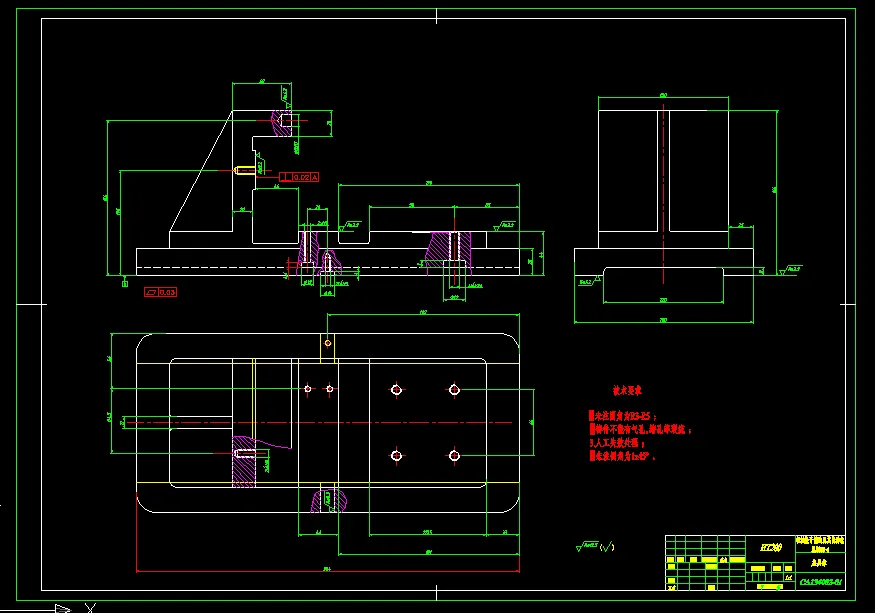
Task: Pick the large magenta hatch in plan view
Action: pos(244,462)
